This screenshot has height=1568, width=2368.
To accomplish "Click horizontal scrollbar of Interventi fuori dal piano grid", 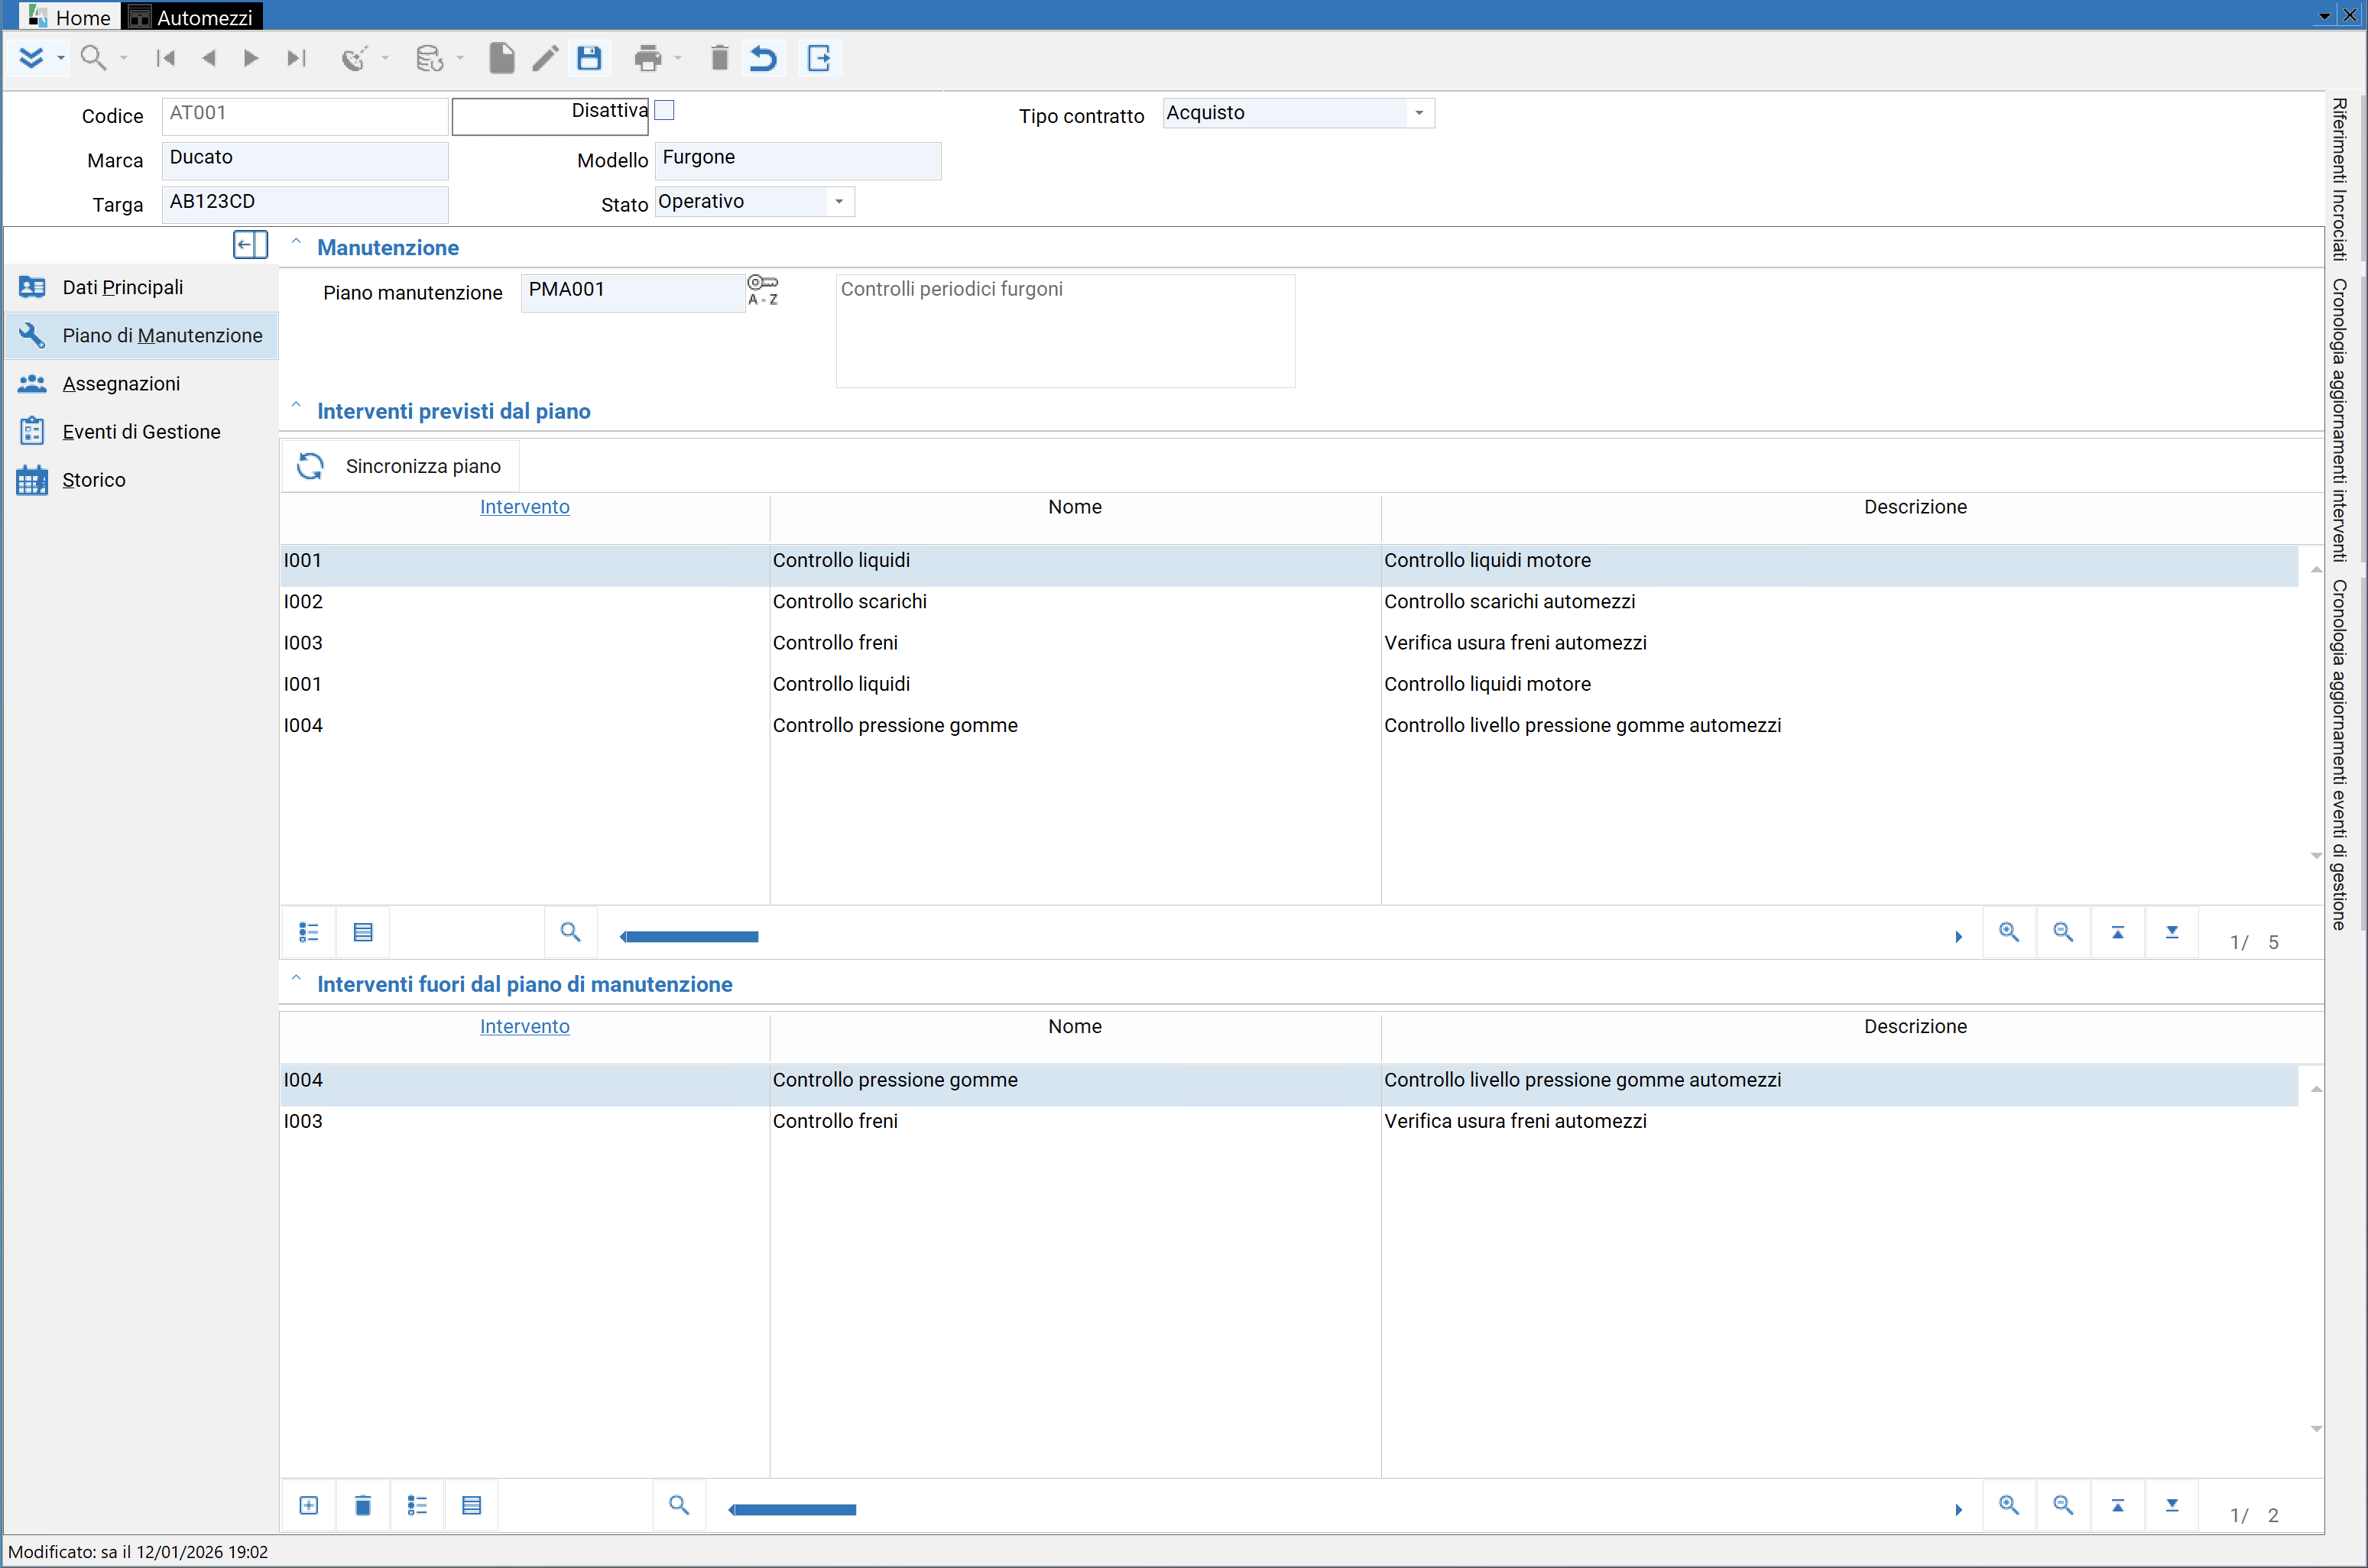I will 792,1509.
